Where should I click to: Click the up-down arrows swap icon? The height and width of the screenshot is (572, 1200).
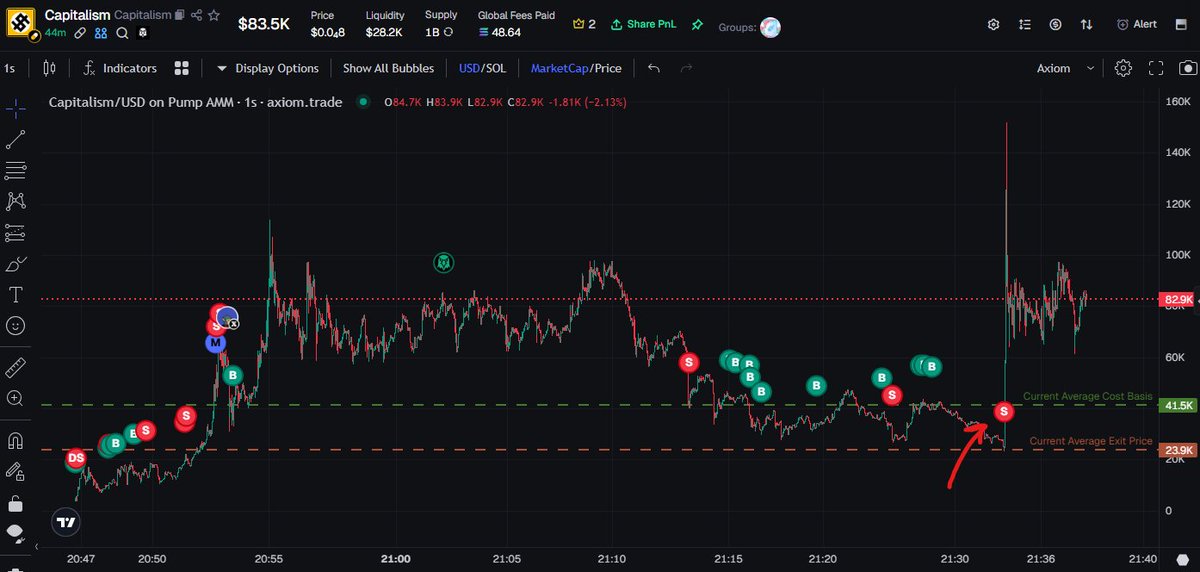(x=1088, y=24)
